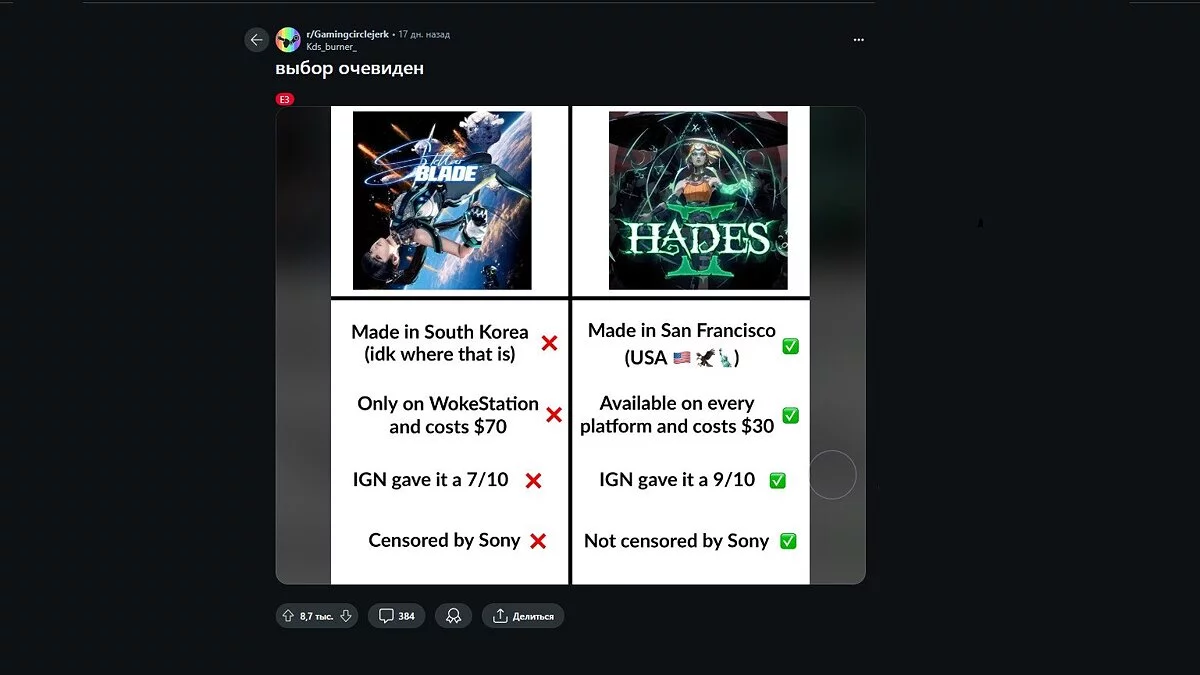Open the Kds_burner_ user profile
The image size is (1200, 675).
pos(331,47)
